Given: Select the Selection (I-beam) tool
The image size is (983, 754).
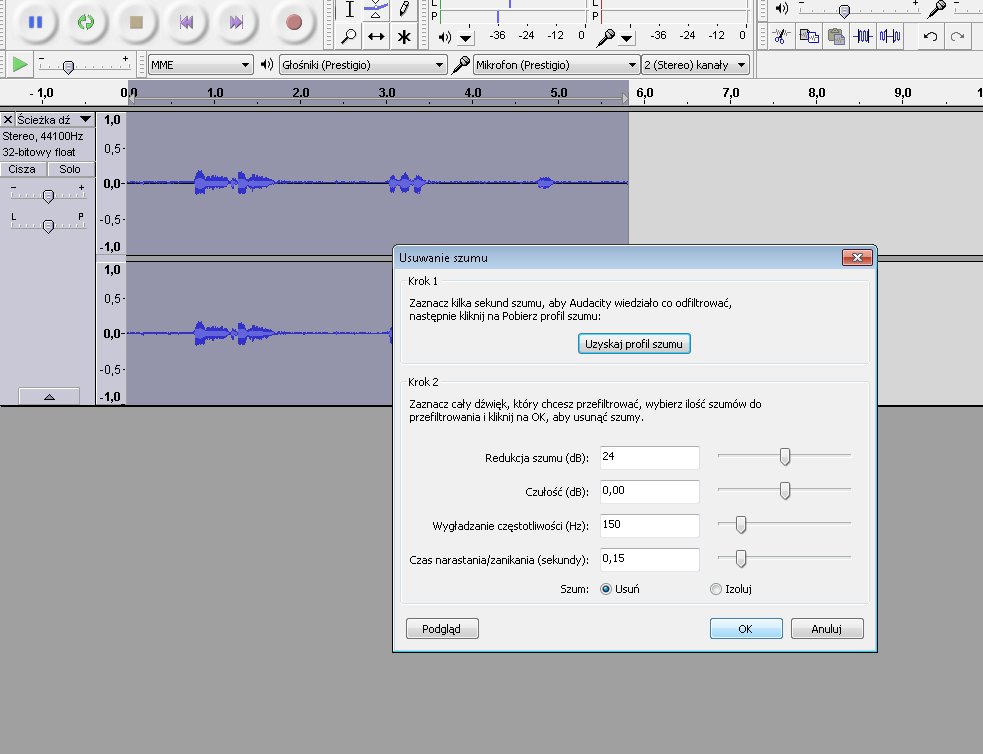Looking at the screenshot, I should (x=349, y=9).
